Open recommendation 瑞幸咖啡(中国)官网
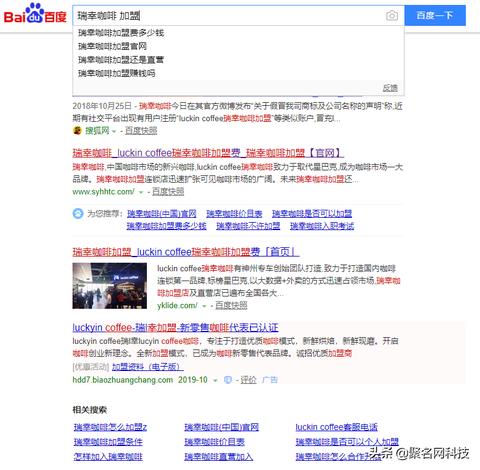 point(162,214)
